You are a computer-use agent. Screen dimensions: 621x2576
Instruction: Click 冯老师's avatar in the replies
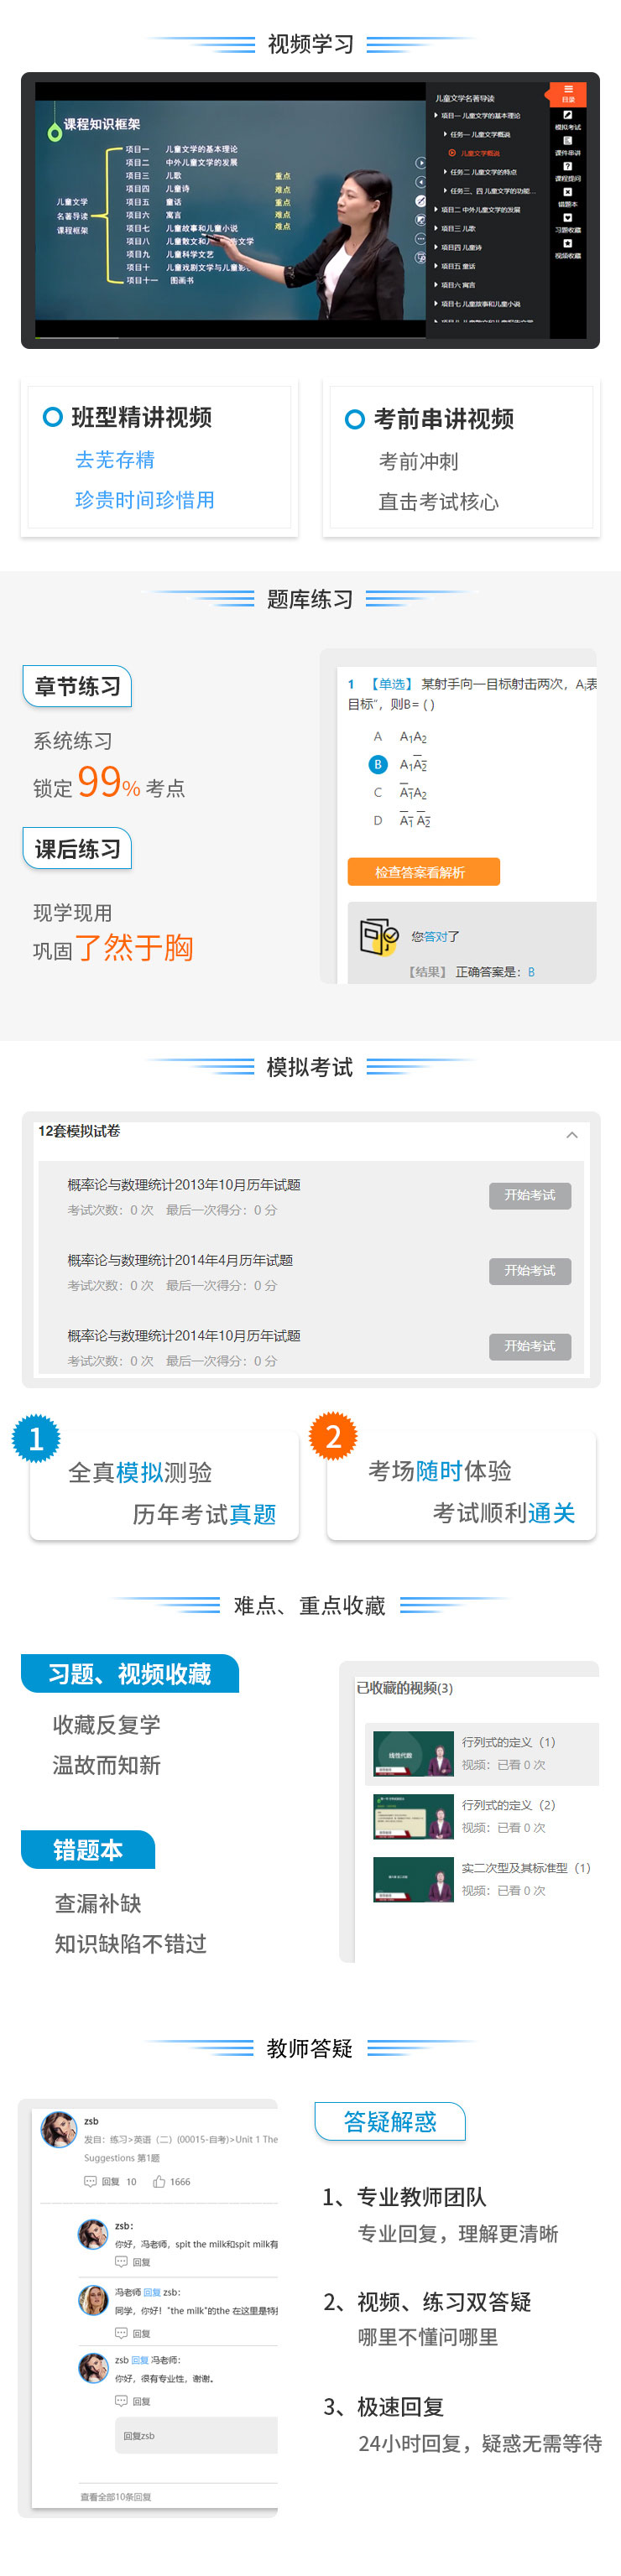93,2300
